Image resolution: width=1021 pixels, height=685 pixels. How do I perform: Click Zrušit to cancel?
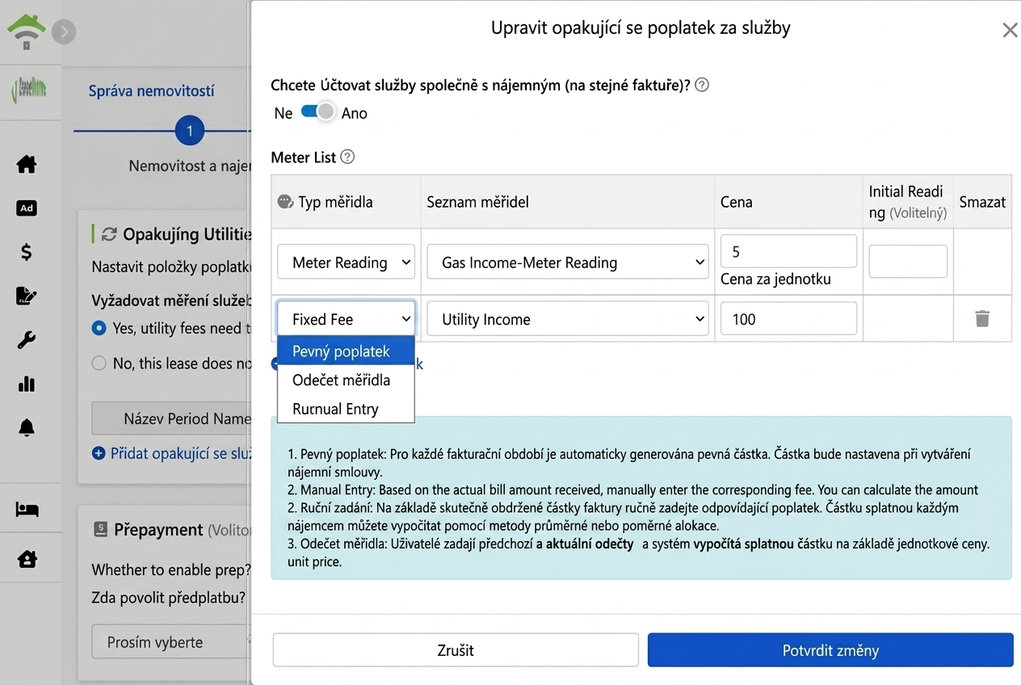coord(455,650)
